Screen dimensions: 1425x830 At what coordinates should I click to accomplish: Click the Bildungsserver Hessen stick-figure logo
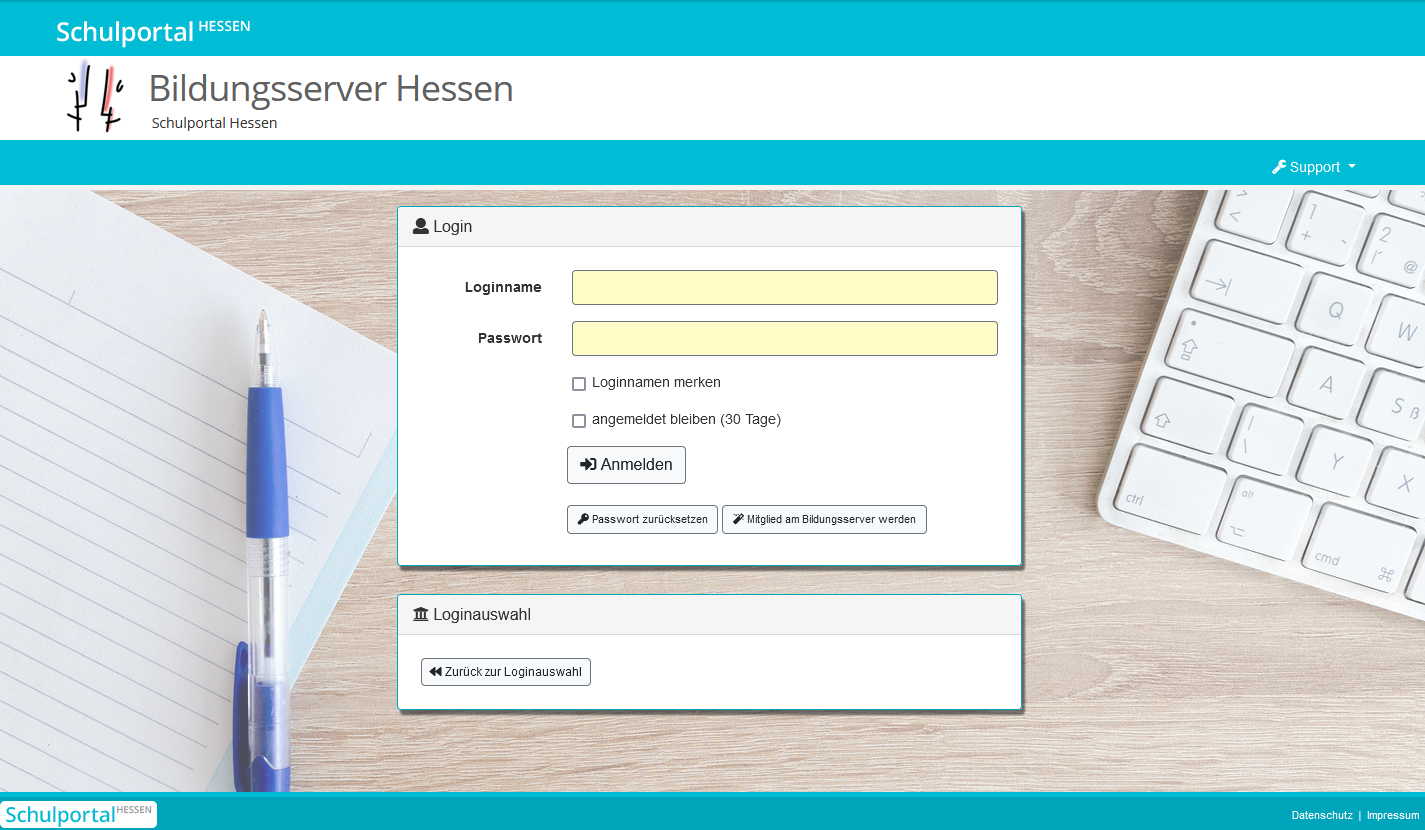95,97
